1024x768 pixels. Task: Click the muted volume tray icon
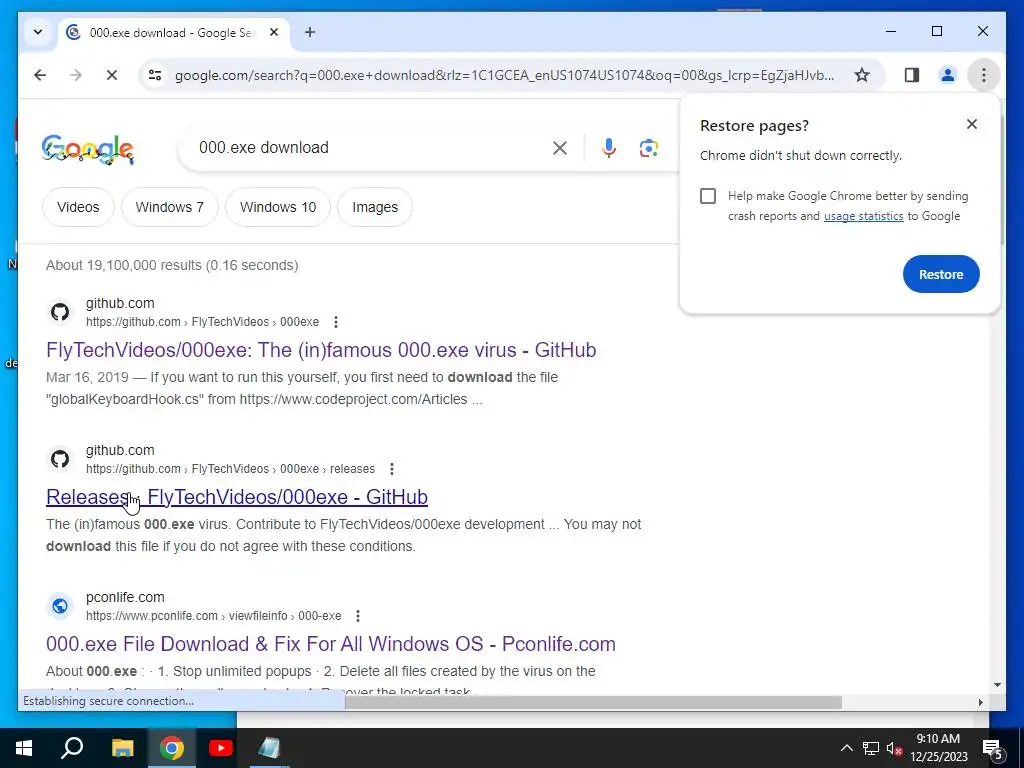click(x=895, y=748)
